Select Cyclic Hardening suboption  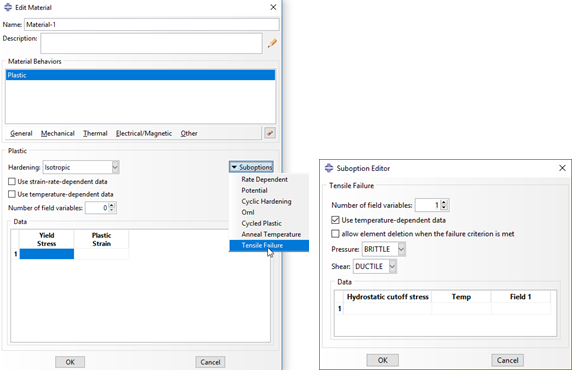[269, 201]
